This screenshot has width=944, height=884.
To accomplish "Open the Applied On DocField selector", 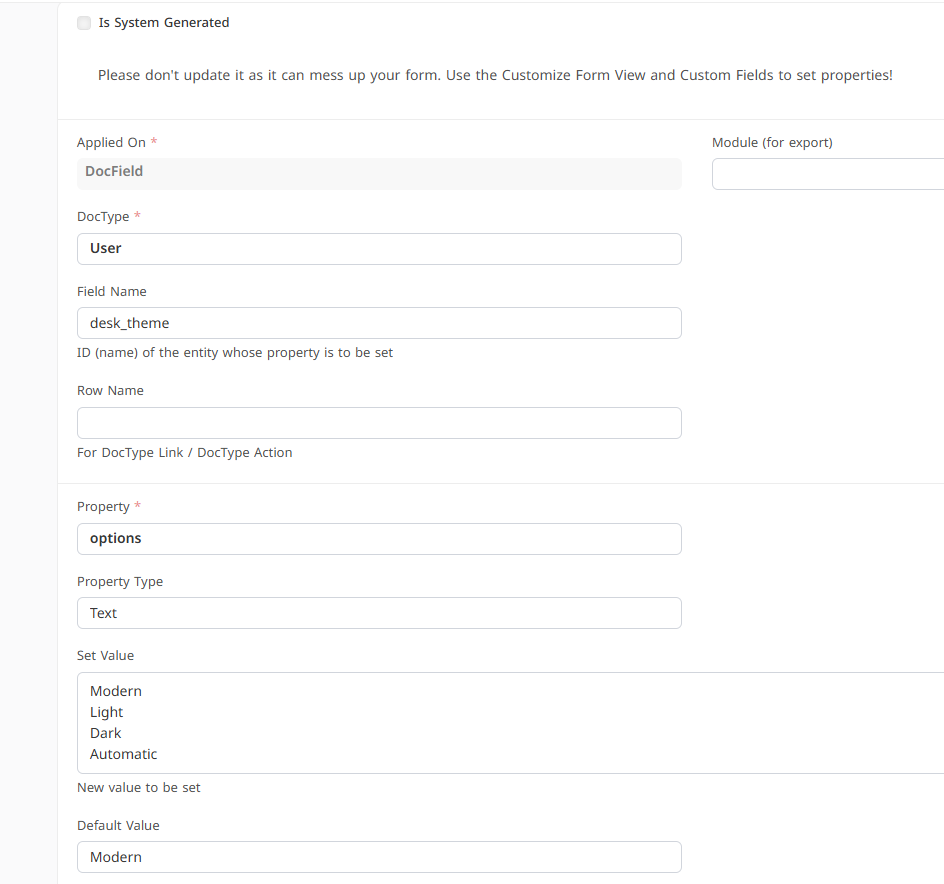I will 379,173.
